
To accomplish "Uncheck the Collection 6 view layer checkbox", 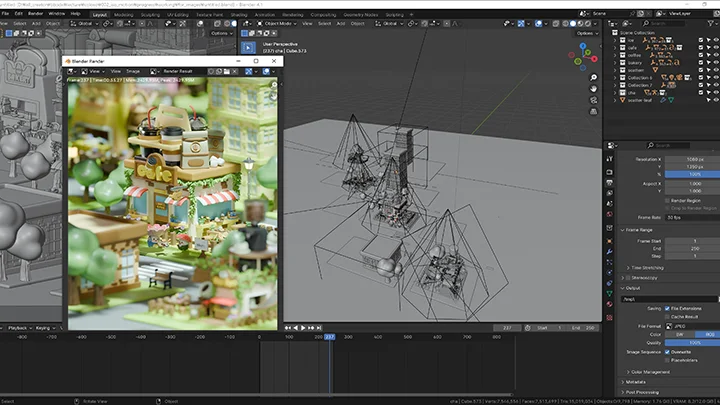I will (701, 78).
